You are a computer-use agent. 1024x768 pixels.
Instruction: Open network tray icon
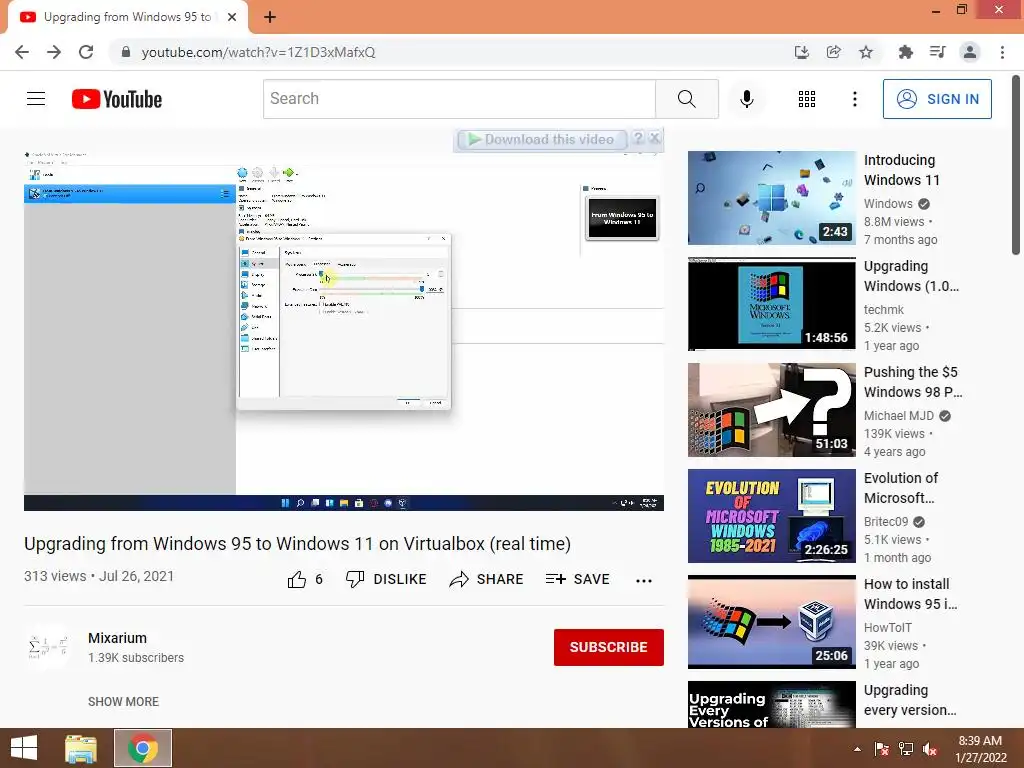coord(906,749)
